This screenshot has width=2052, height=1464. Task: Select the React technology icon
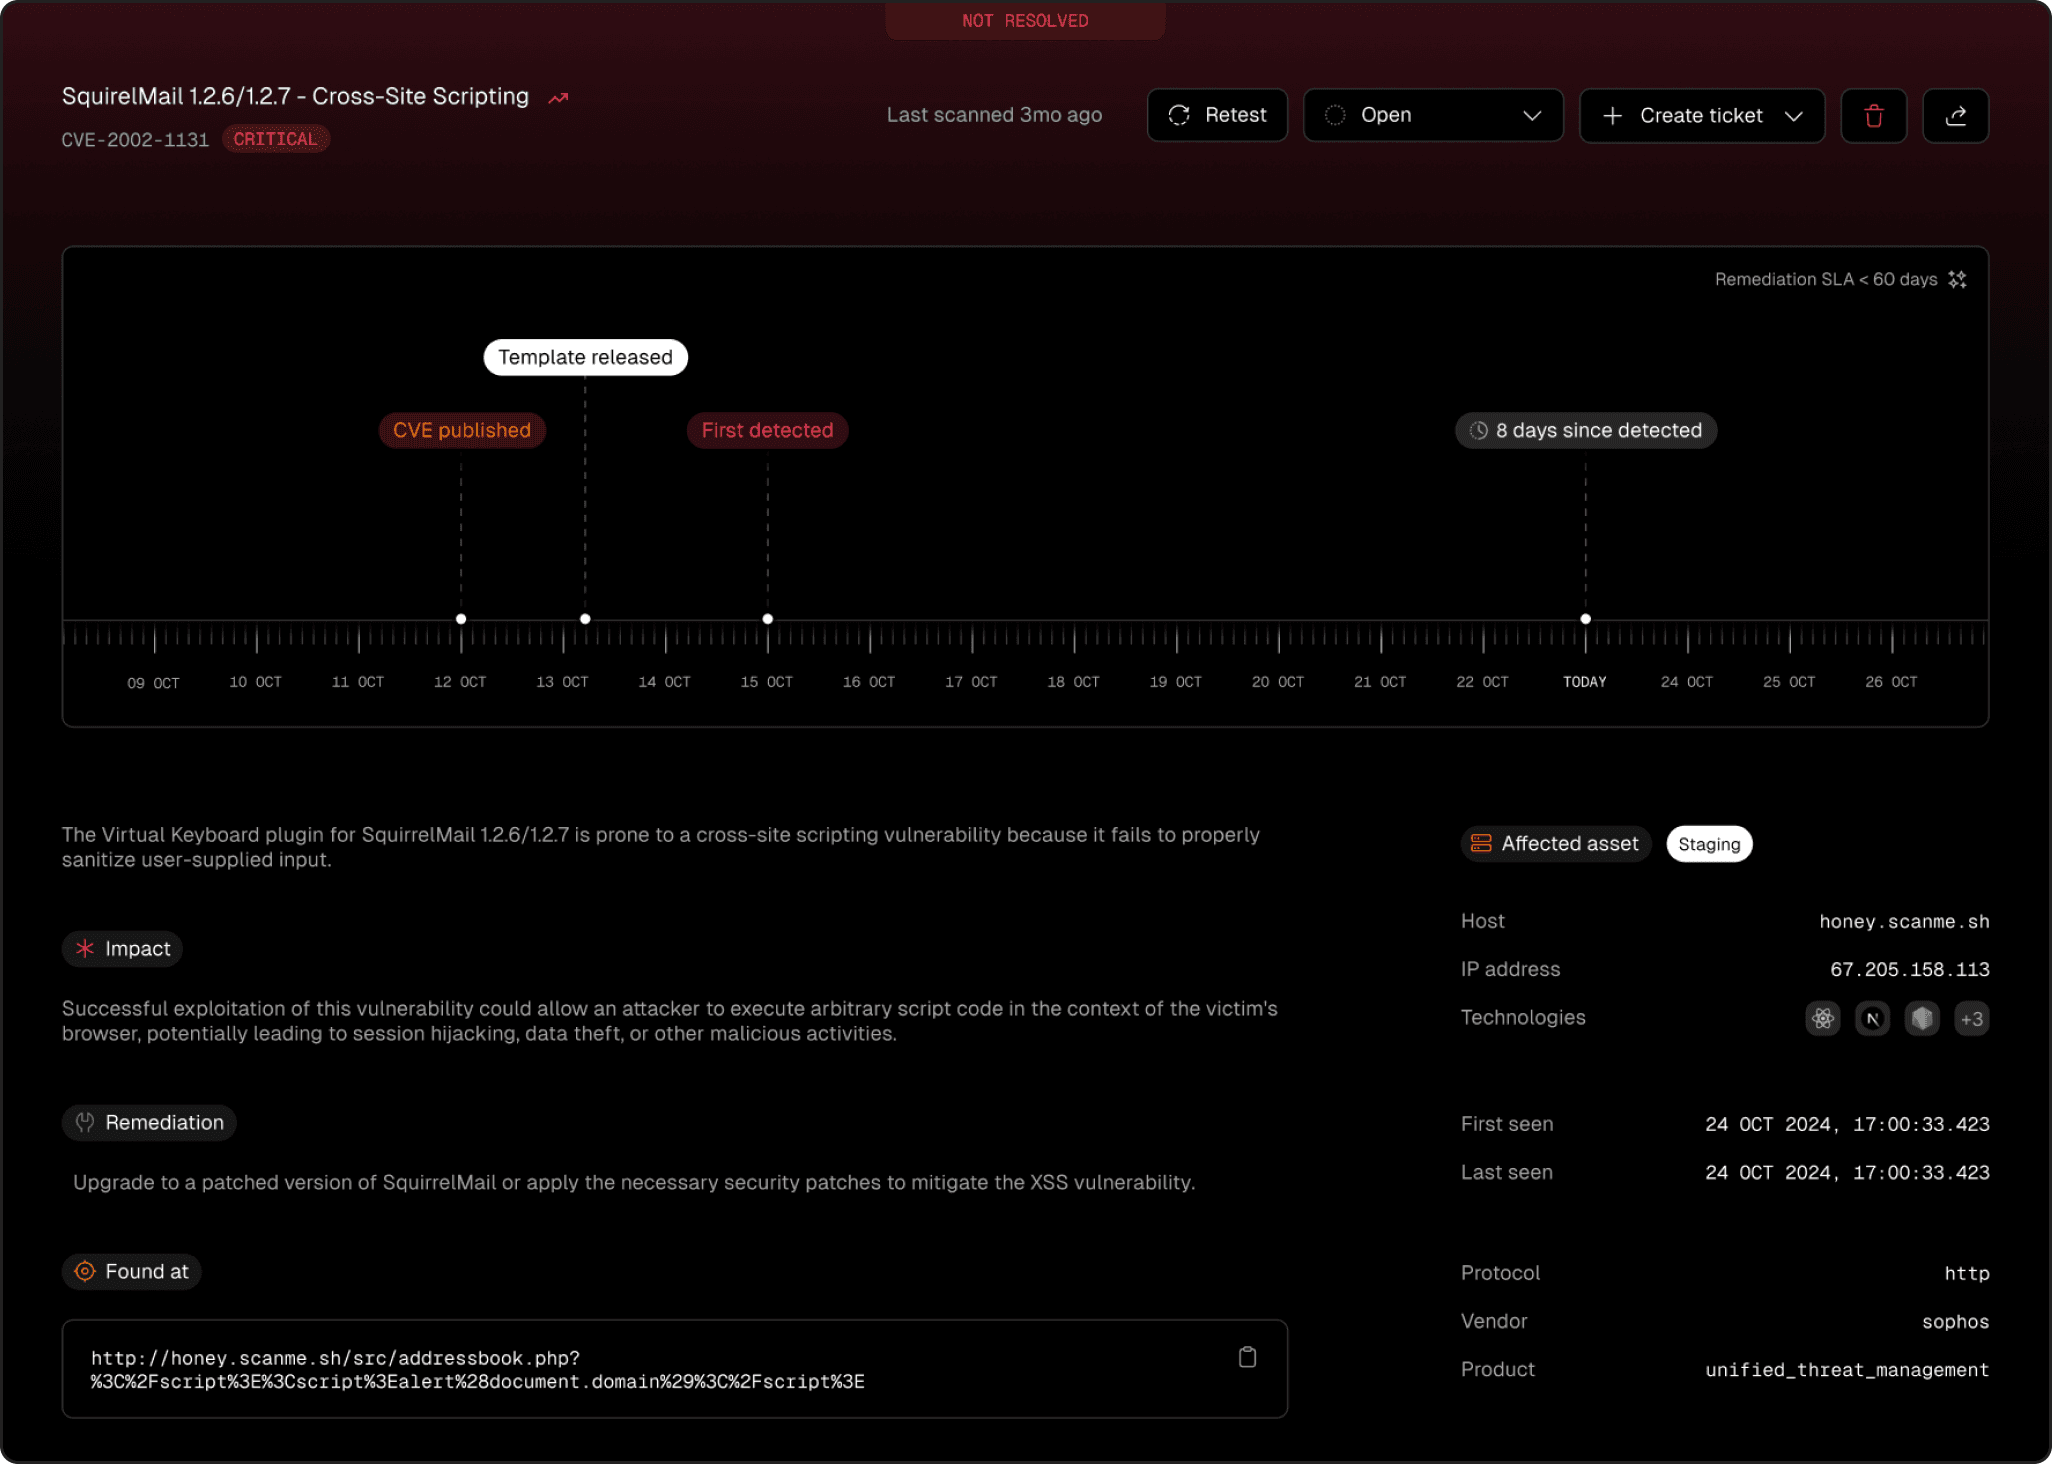pyautogui.click(x=1822, y=1018)
